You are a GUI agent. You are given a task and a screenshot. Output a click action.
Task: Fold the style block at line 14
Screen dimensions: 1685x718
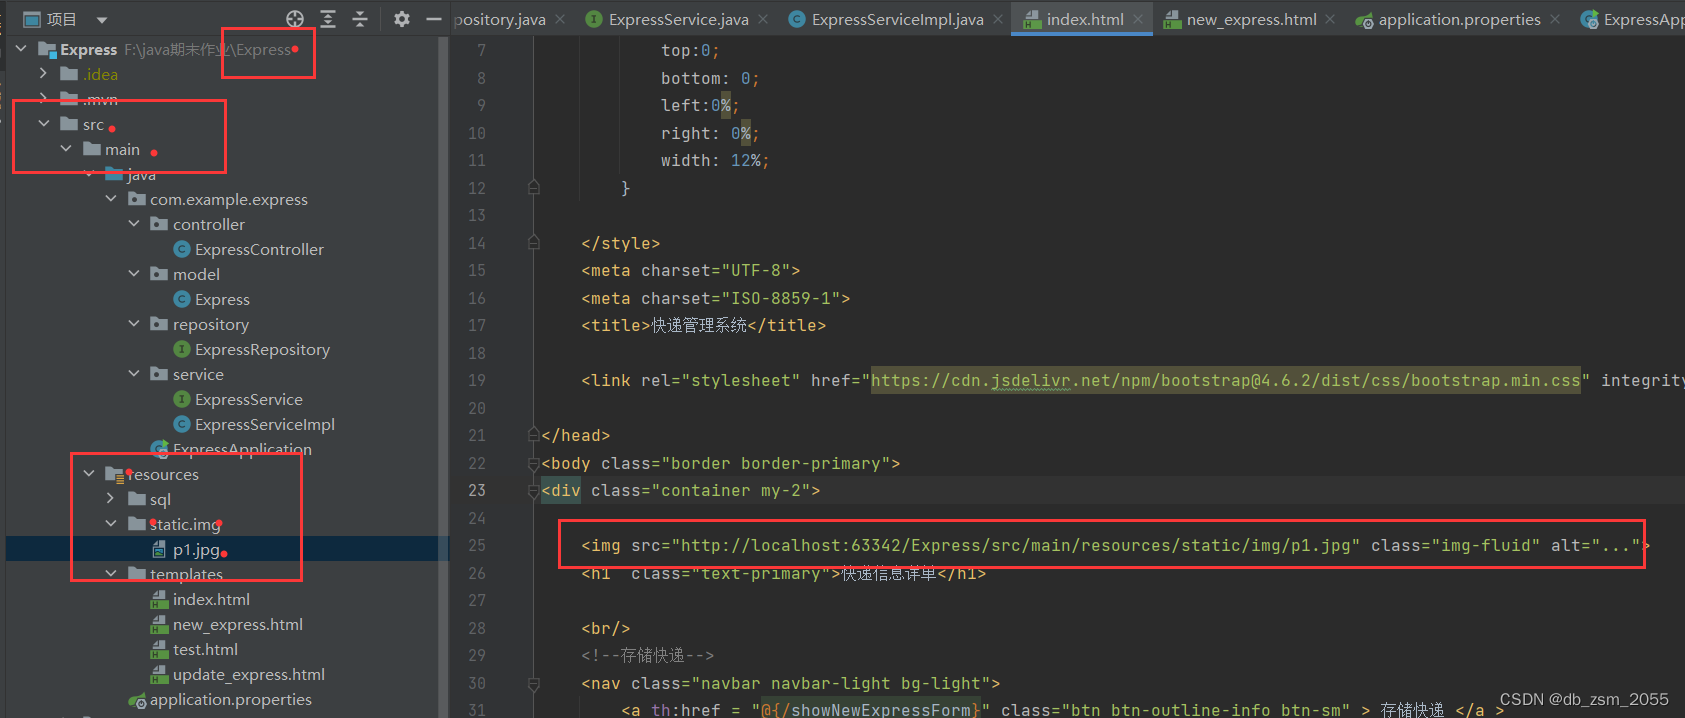click(x=534, y=242)
